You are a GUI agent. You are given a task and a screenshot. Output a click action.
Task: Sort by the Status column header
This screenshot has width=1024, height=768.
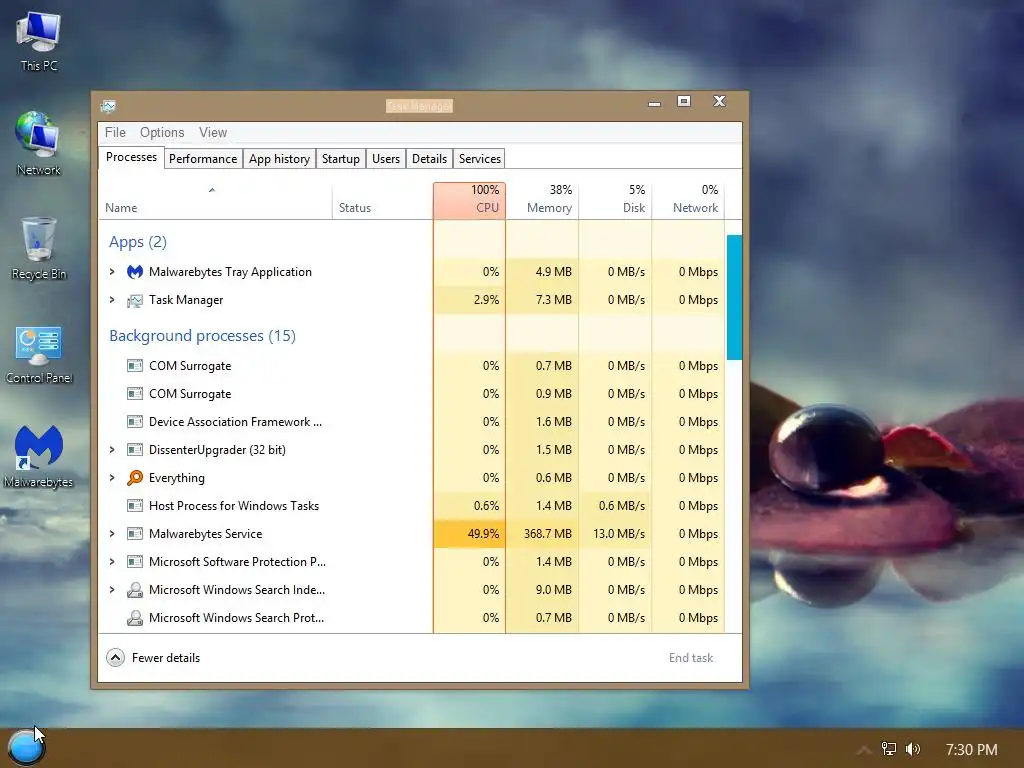point(383,200)
